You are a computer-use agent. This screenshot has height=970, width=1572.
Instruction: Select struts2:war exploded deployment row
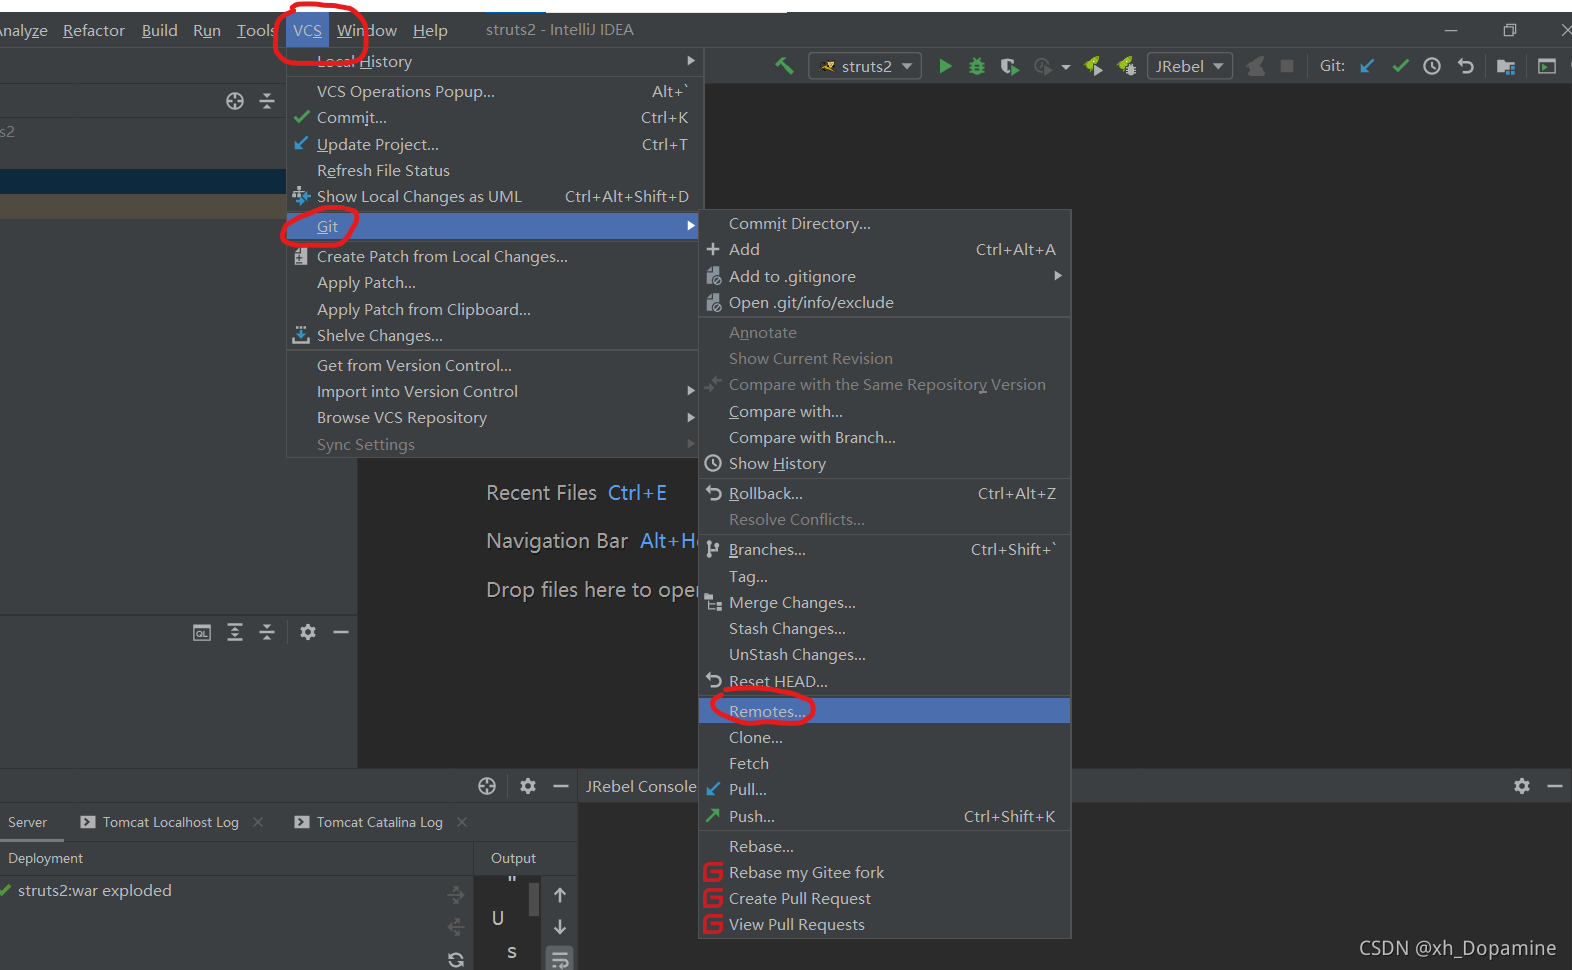pos(236,891)
